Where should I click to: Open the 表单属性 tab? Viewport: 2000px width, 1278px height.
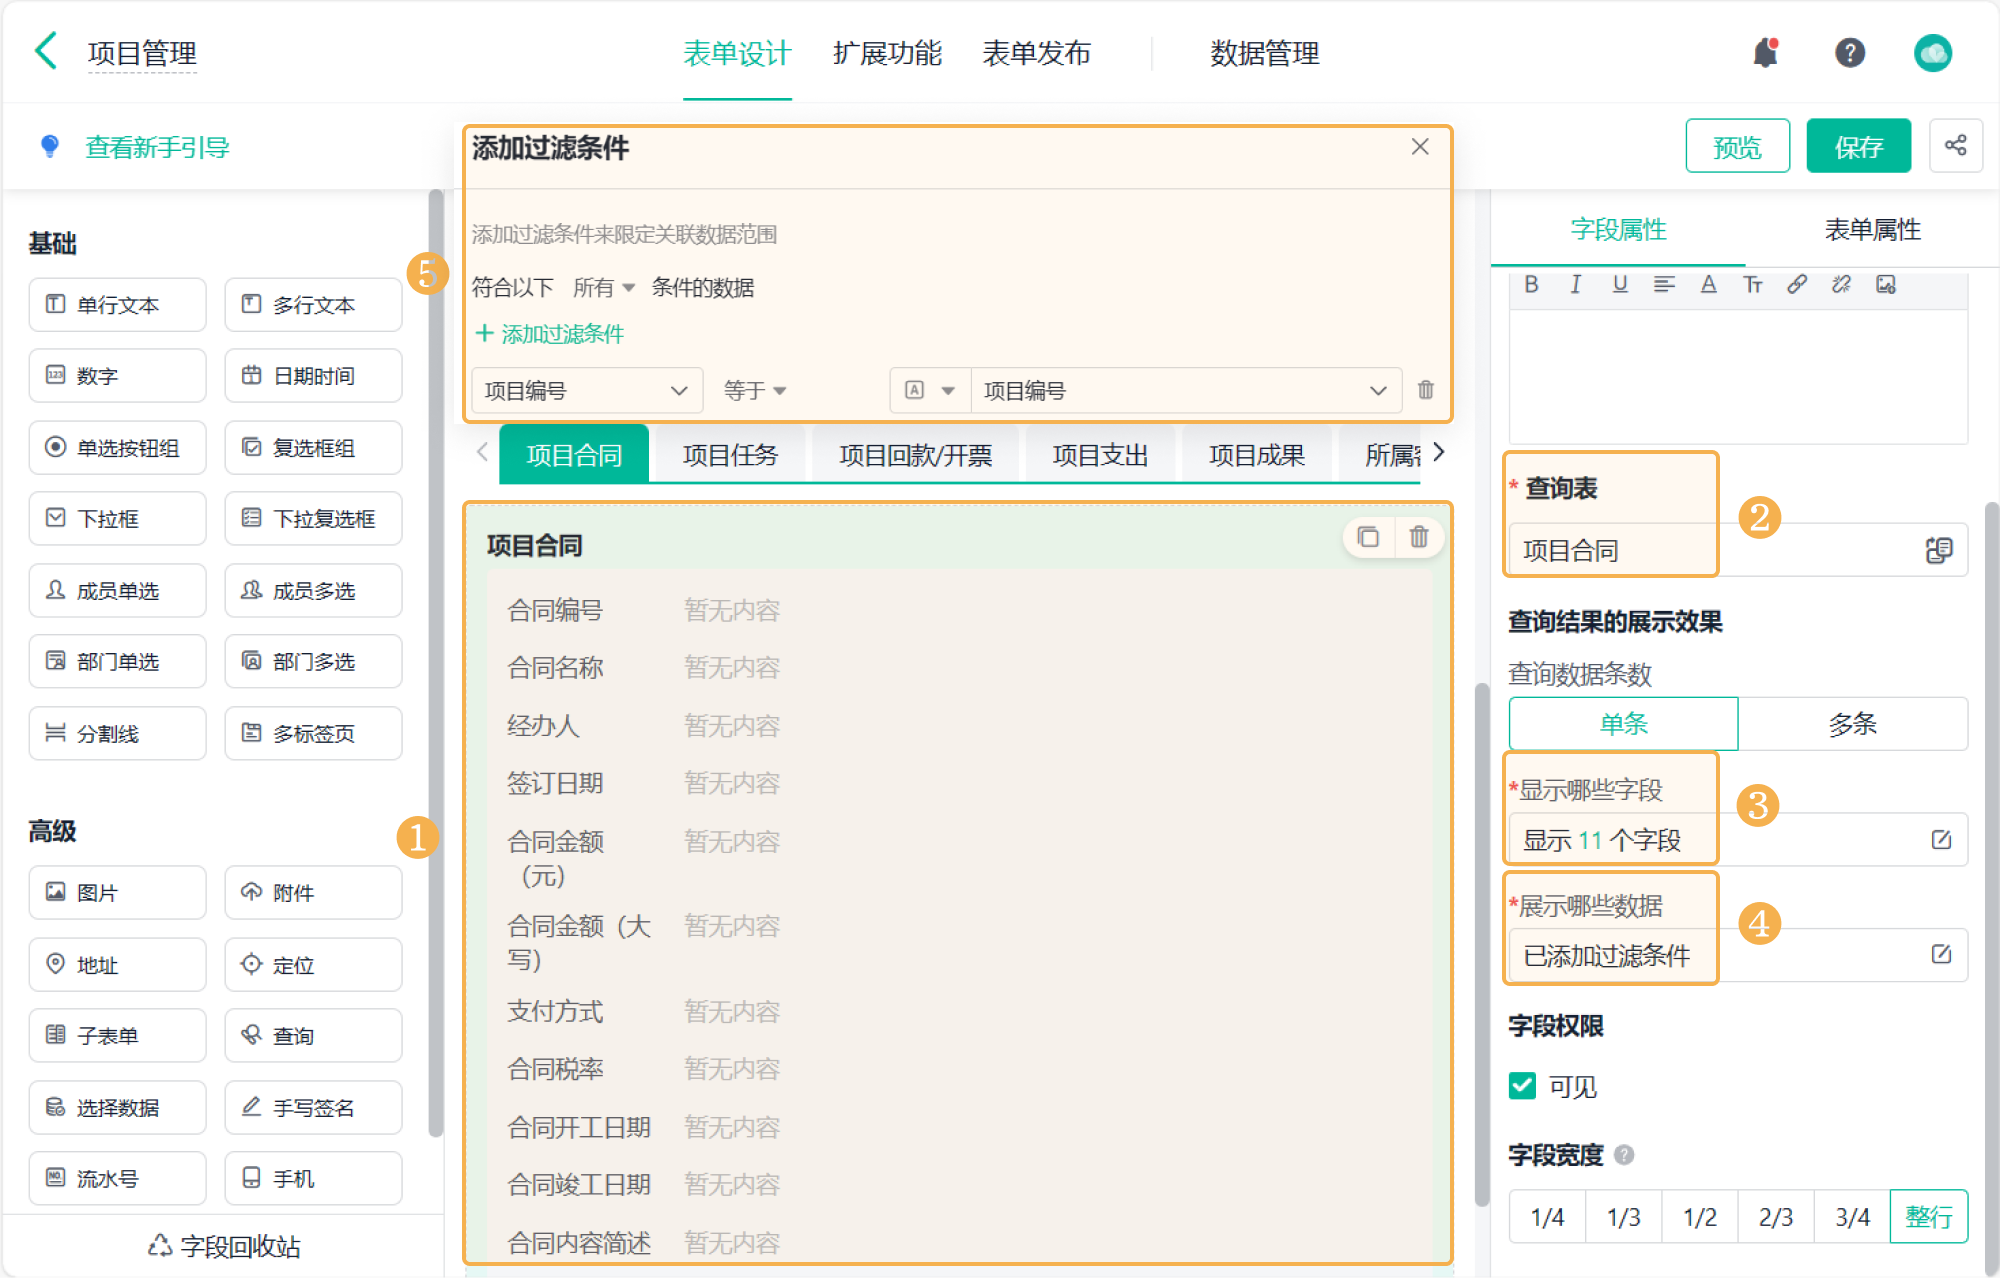[x=1872, y=230]
